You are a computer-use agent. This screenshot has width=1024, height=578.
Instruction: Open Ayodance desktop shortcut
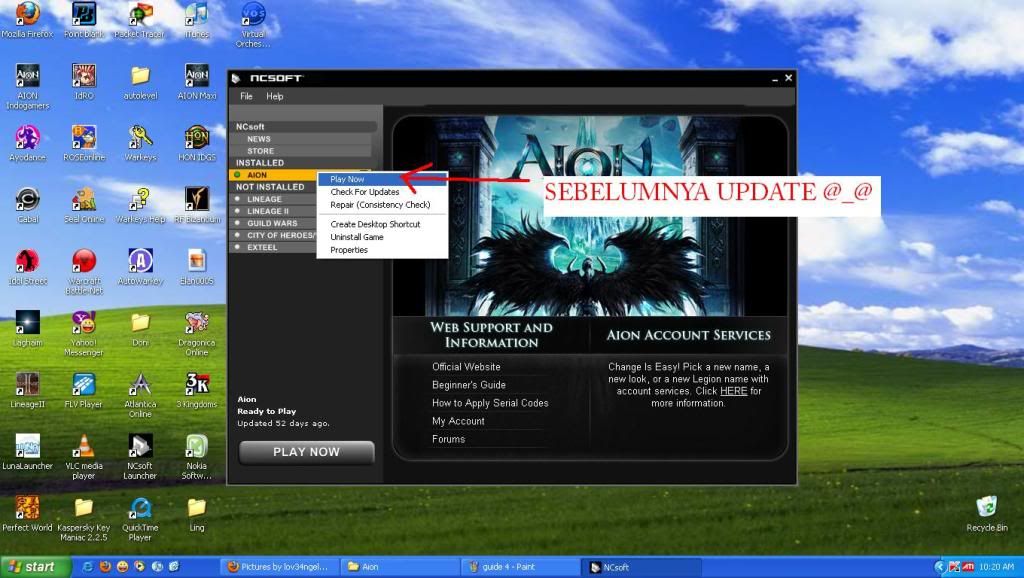tap(27, 142)
